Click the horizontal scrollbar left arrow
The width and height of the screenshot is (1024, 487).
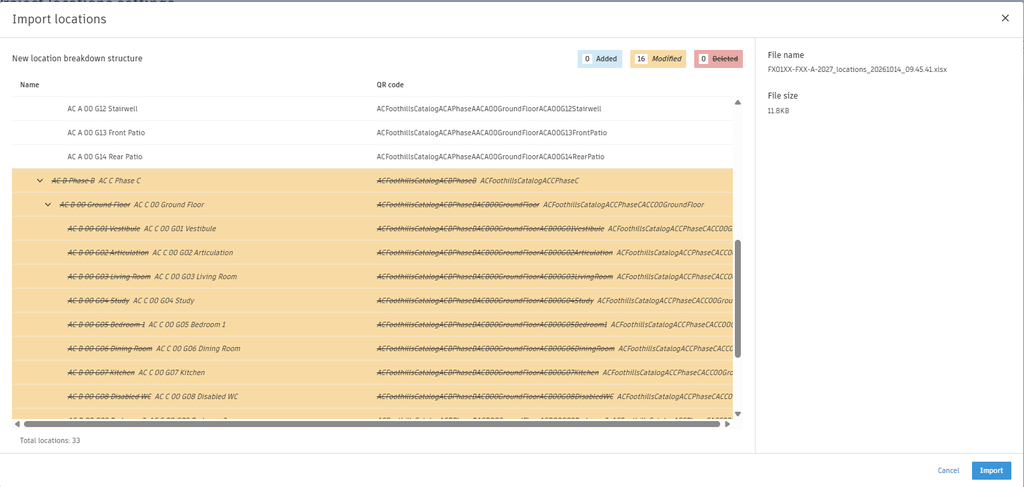[18, 424]
